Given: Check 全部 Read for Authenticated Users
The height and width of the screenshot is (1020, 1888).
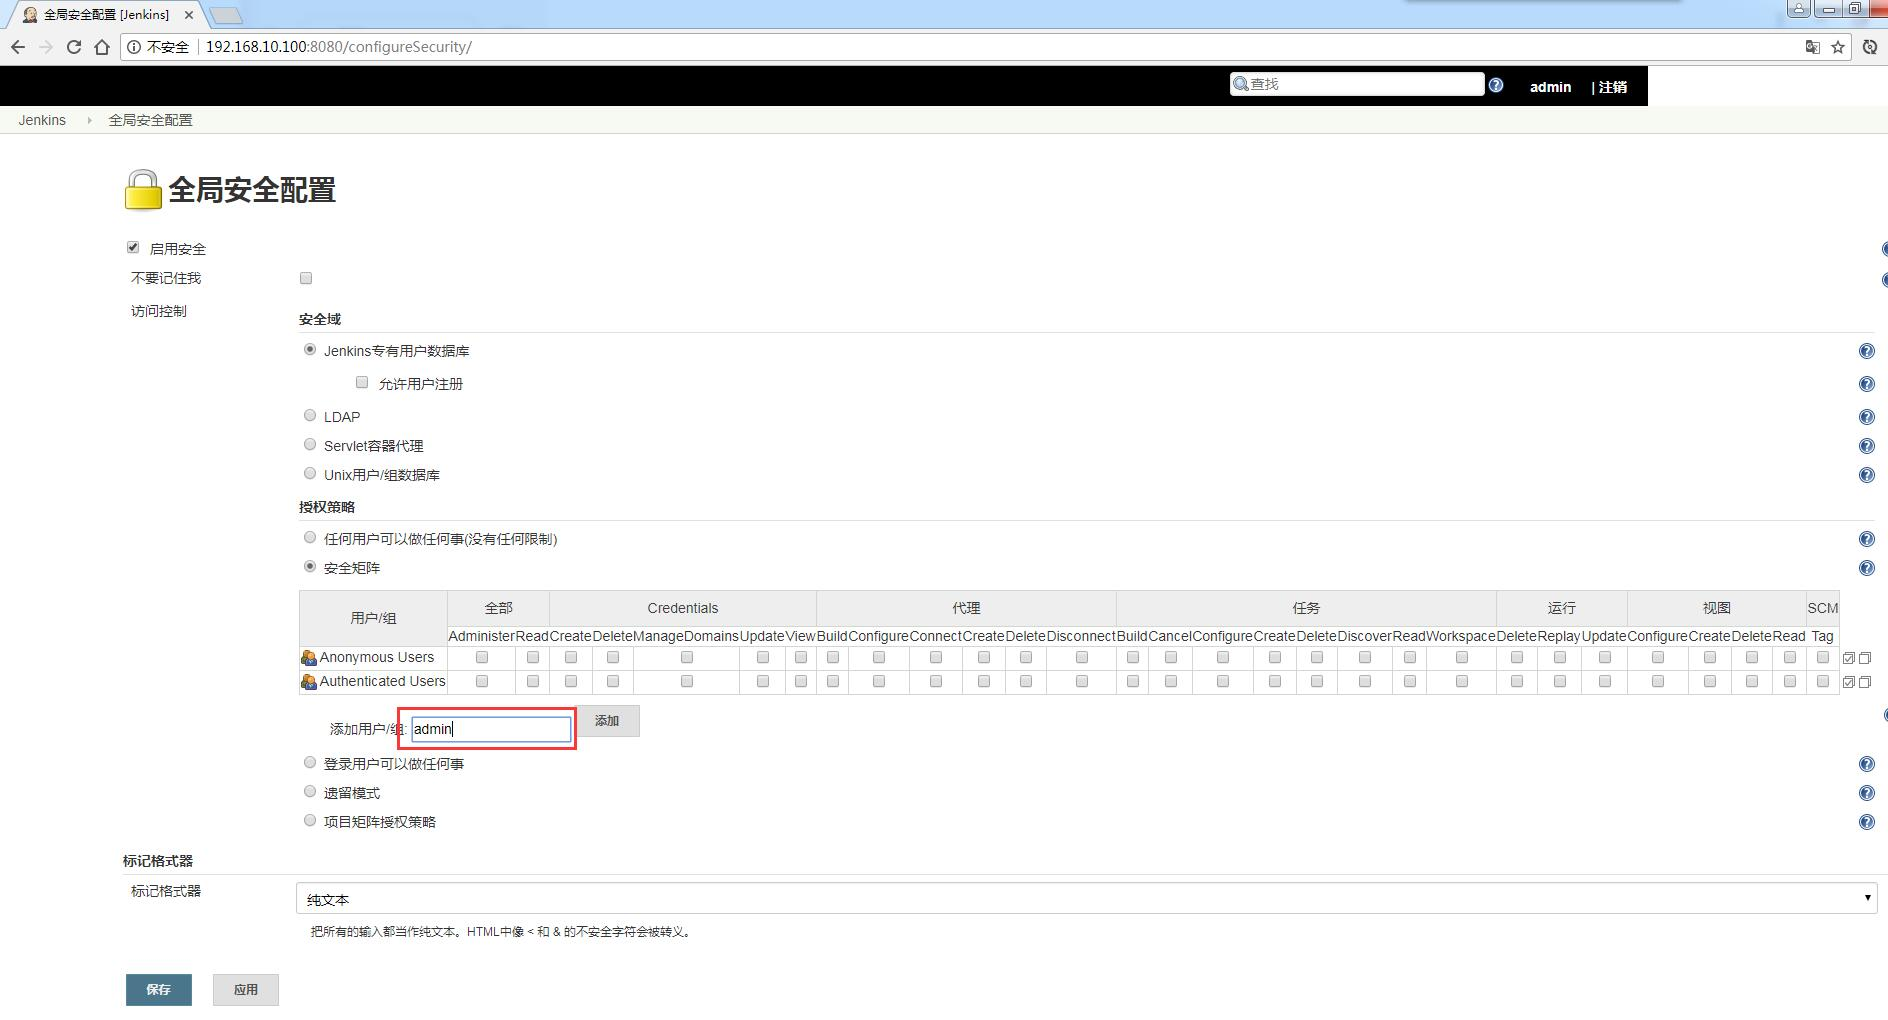Looking at the screenshot, I should click(533, 681).
